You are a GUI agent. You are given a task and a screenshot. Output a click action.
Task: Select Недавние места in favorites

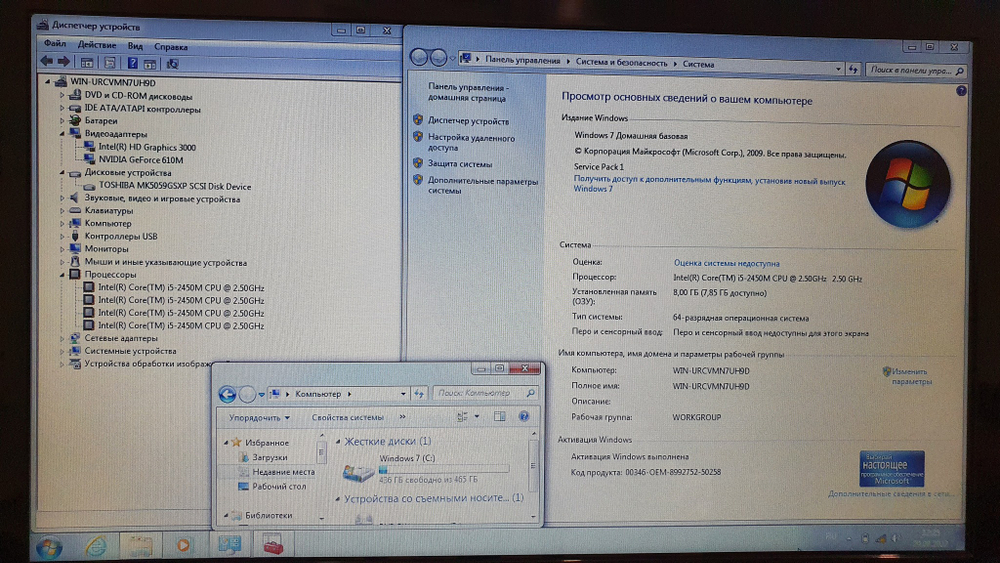click(x=283, y=472)
